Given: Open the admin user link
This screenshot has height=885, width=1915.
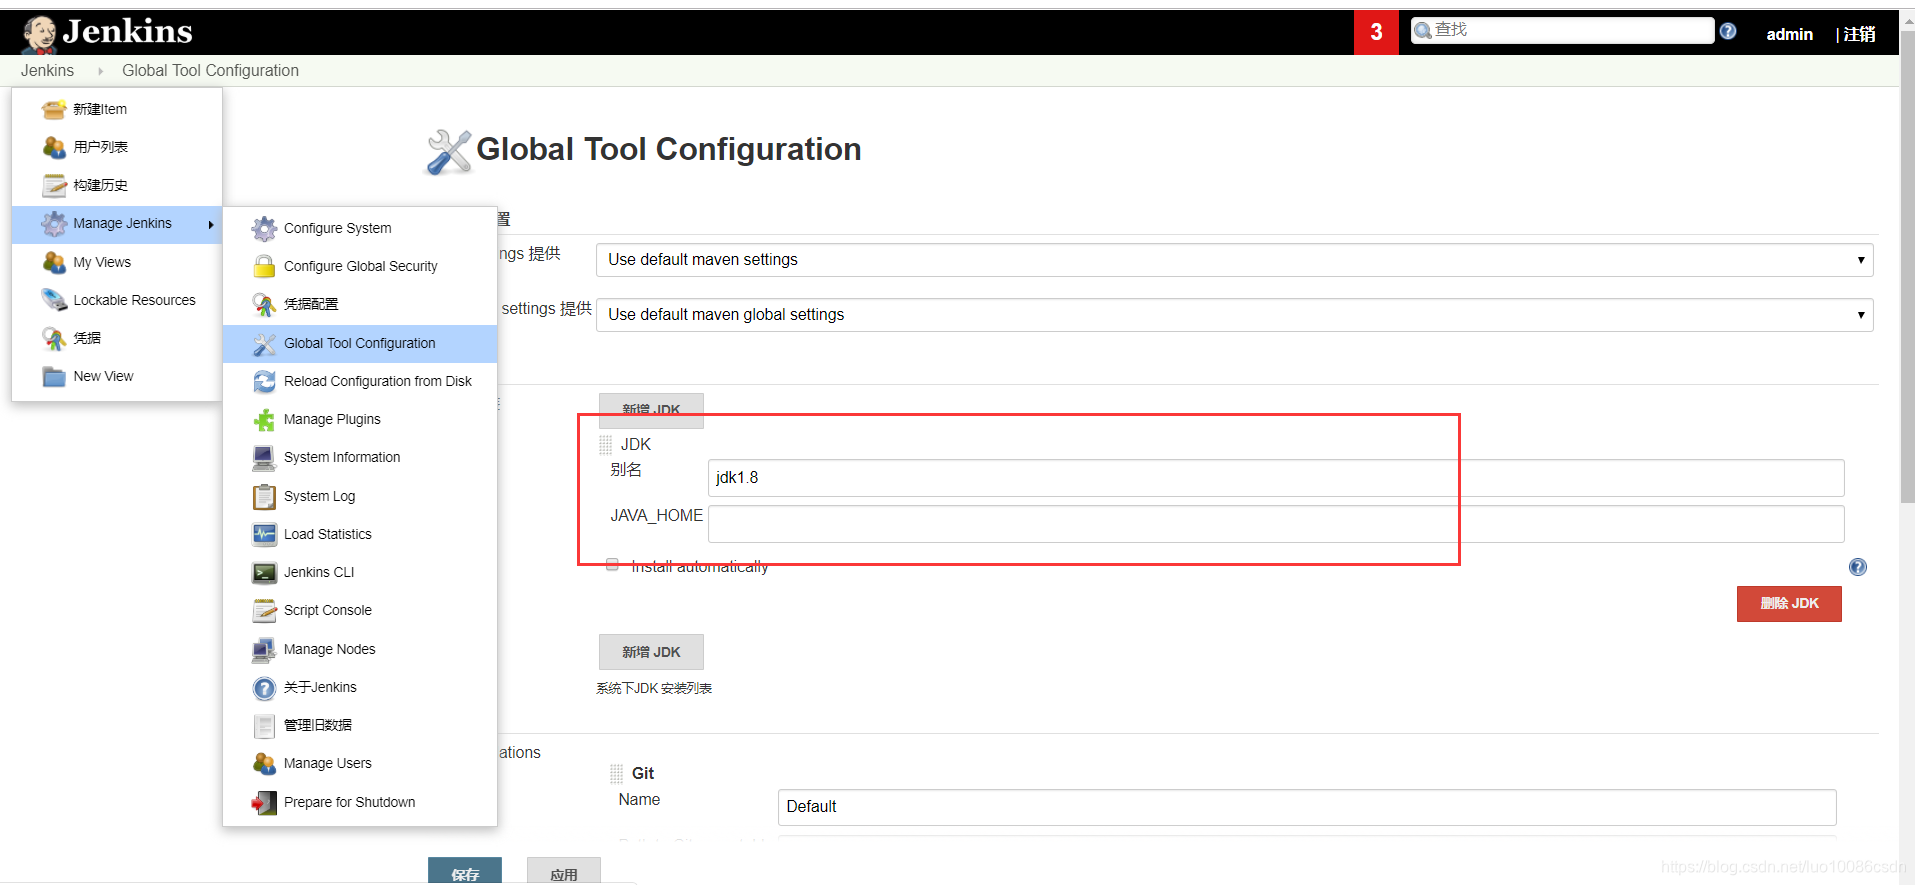Looking at the screenshot, I should 1789,34.
